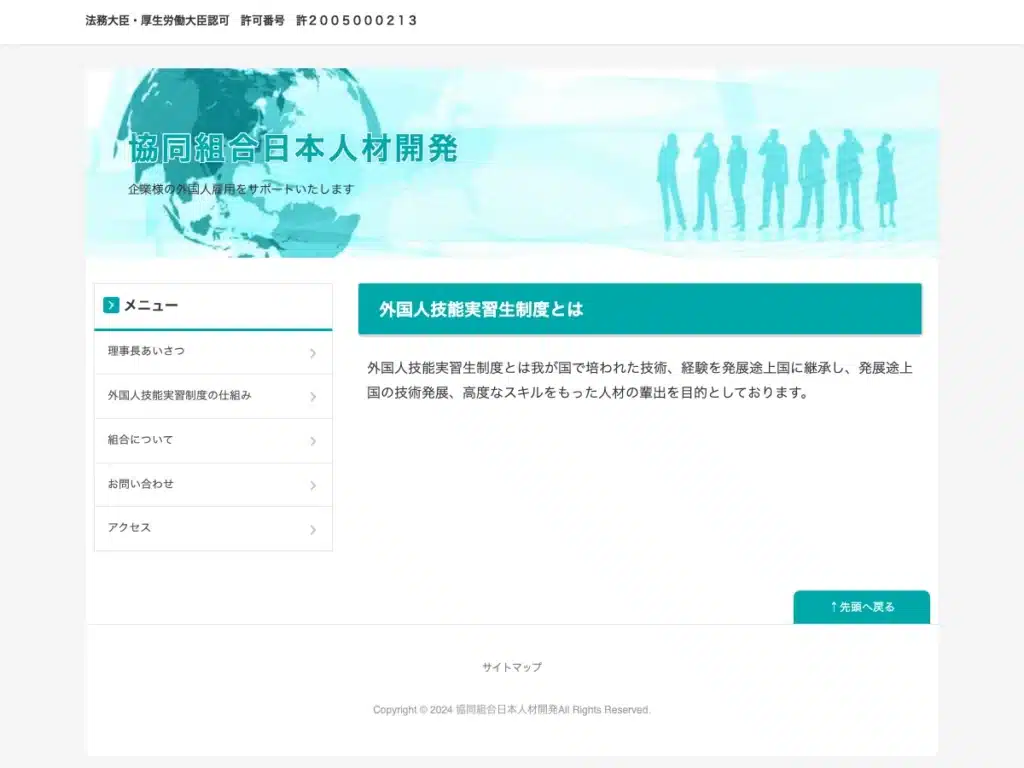This screenshot has height=768, width=1024.
Task: Select 組合について in the menu
Action: click(213, 441)
